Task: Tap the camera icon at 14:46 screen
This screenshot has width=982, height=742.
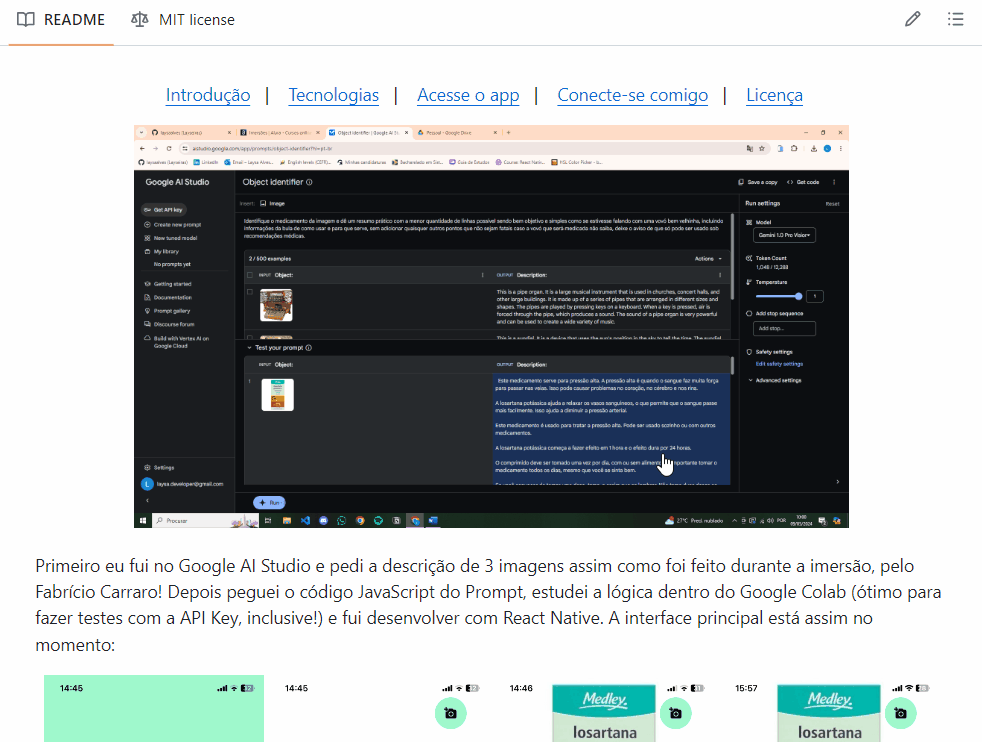Action: click(x=676, y=713)
